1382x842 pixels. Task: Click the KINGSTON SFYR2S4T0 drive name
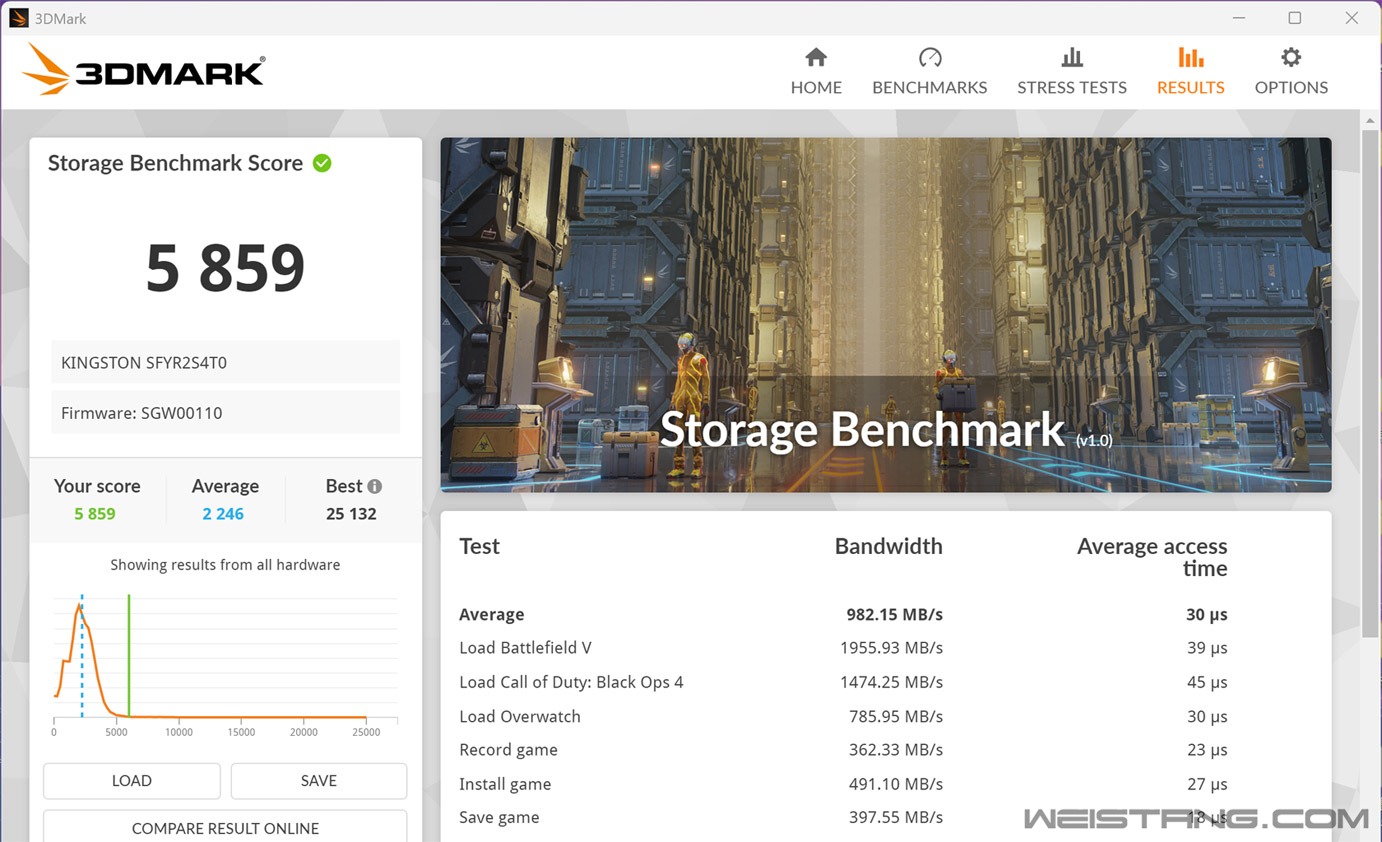click(226, 362)
